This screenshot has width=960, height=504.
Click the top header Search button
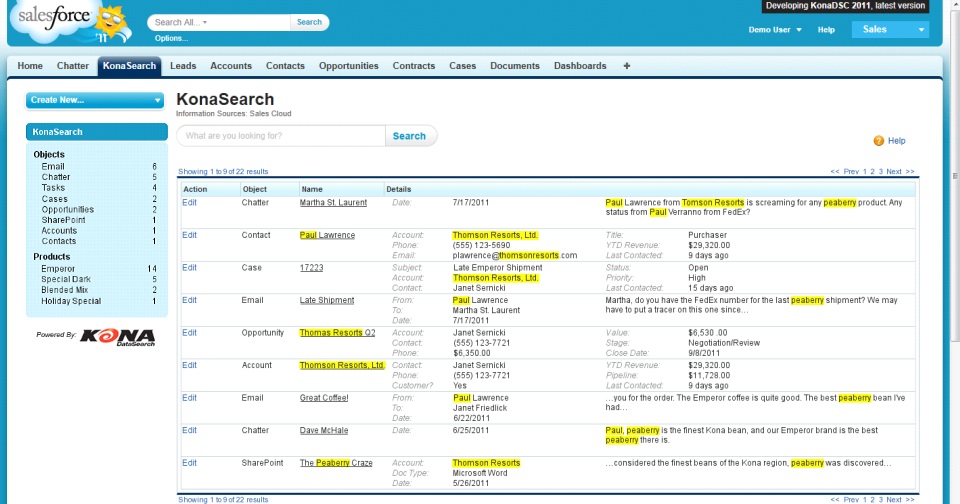pyautogui.click(x=309, y=22)
